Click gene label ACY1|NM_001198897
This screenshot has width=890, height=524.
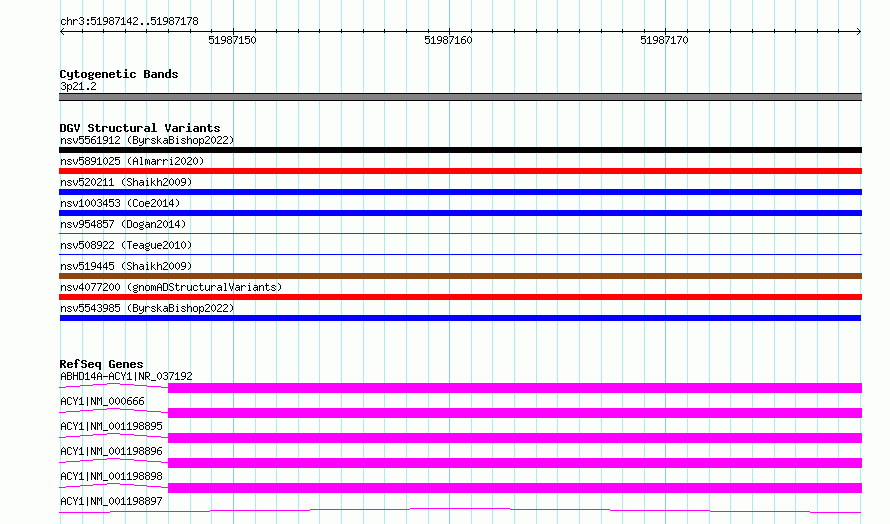(111, 501)
